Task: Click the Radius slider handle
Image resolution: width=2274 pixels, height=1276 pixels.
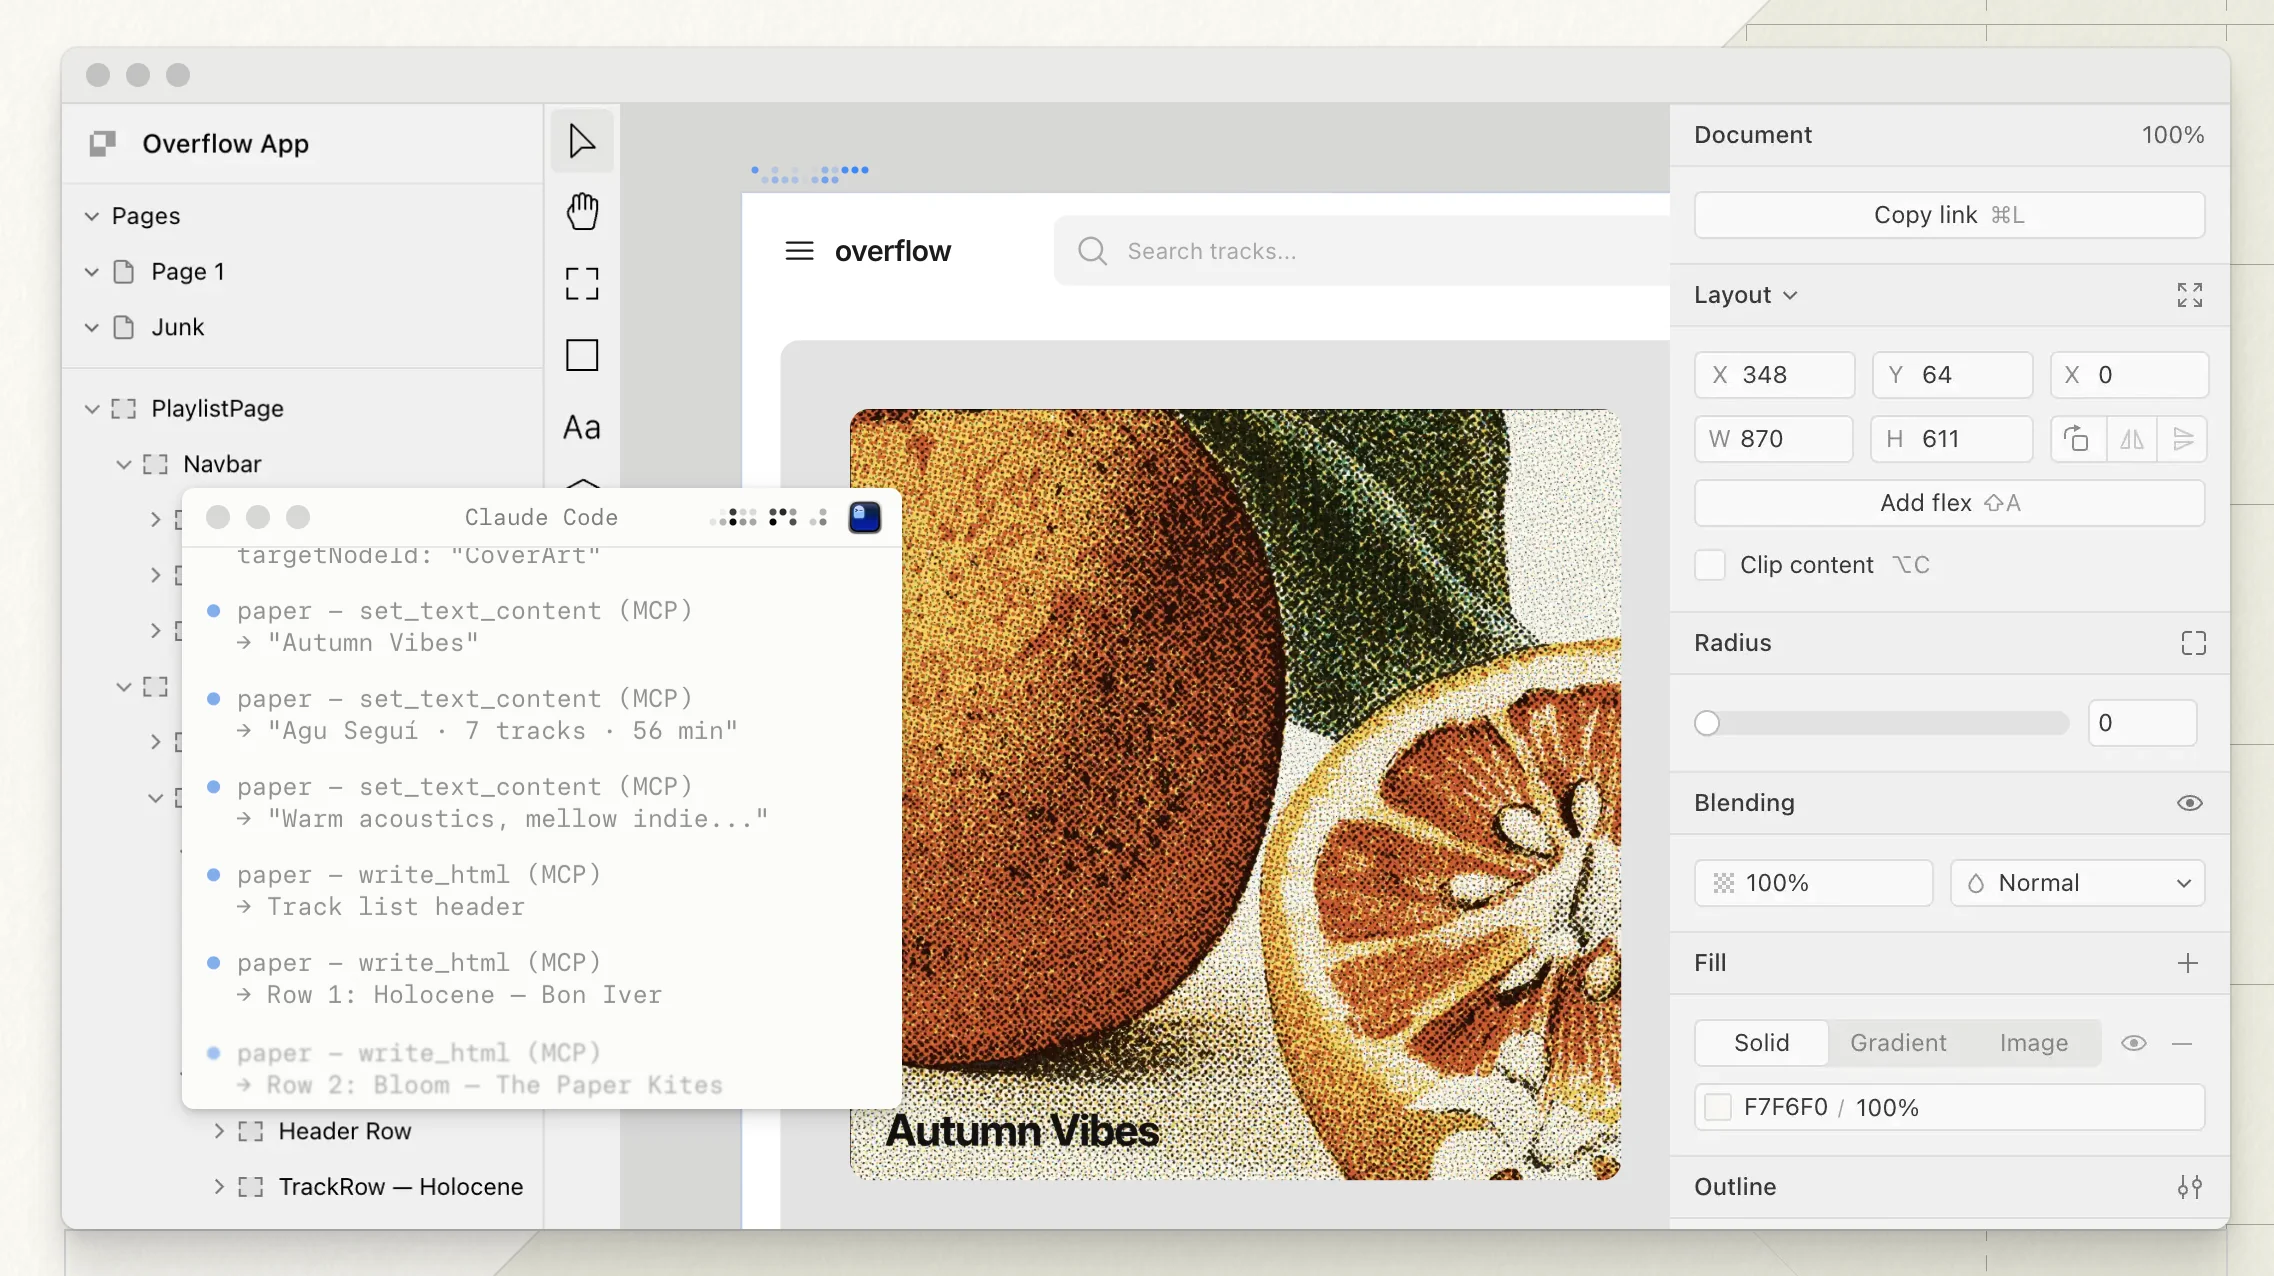Action: click(1707, 723)
